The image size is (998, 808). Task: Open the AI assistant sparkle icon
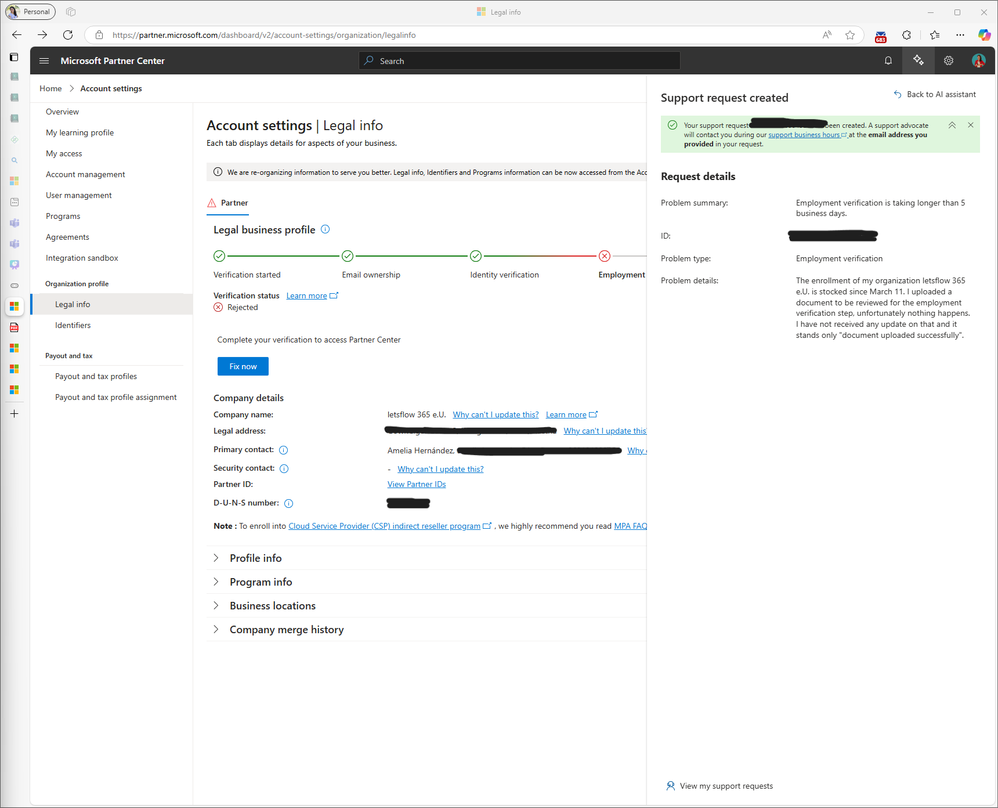coord(918,60)
